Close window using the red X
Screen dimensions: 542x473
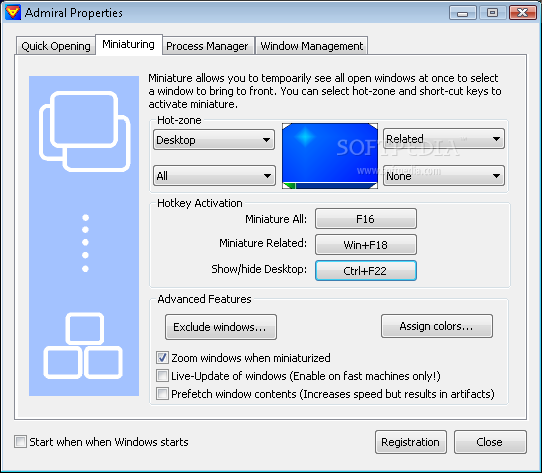523,13
